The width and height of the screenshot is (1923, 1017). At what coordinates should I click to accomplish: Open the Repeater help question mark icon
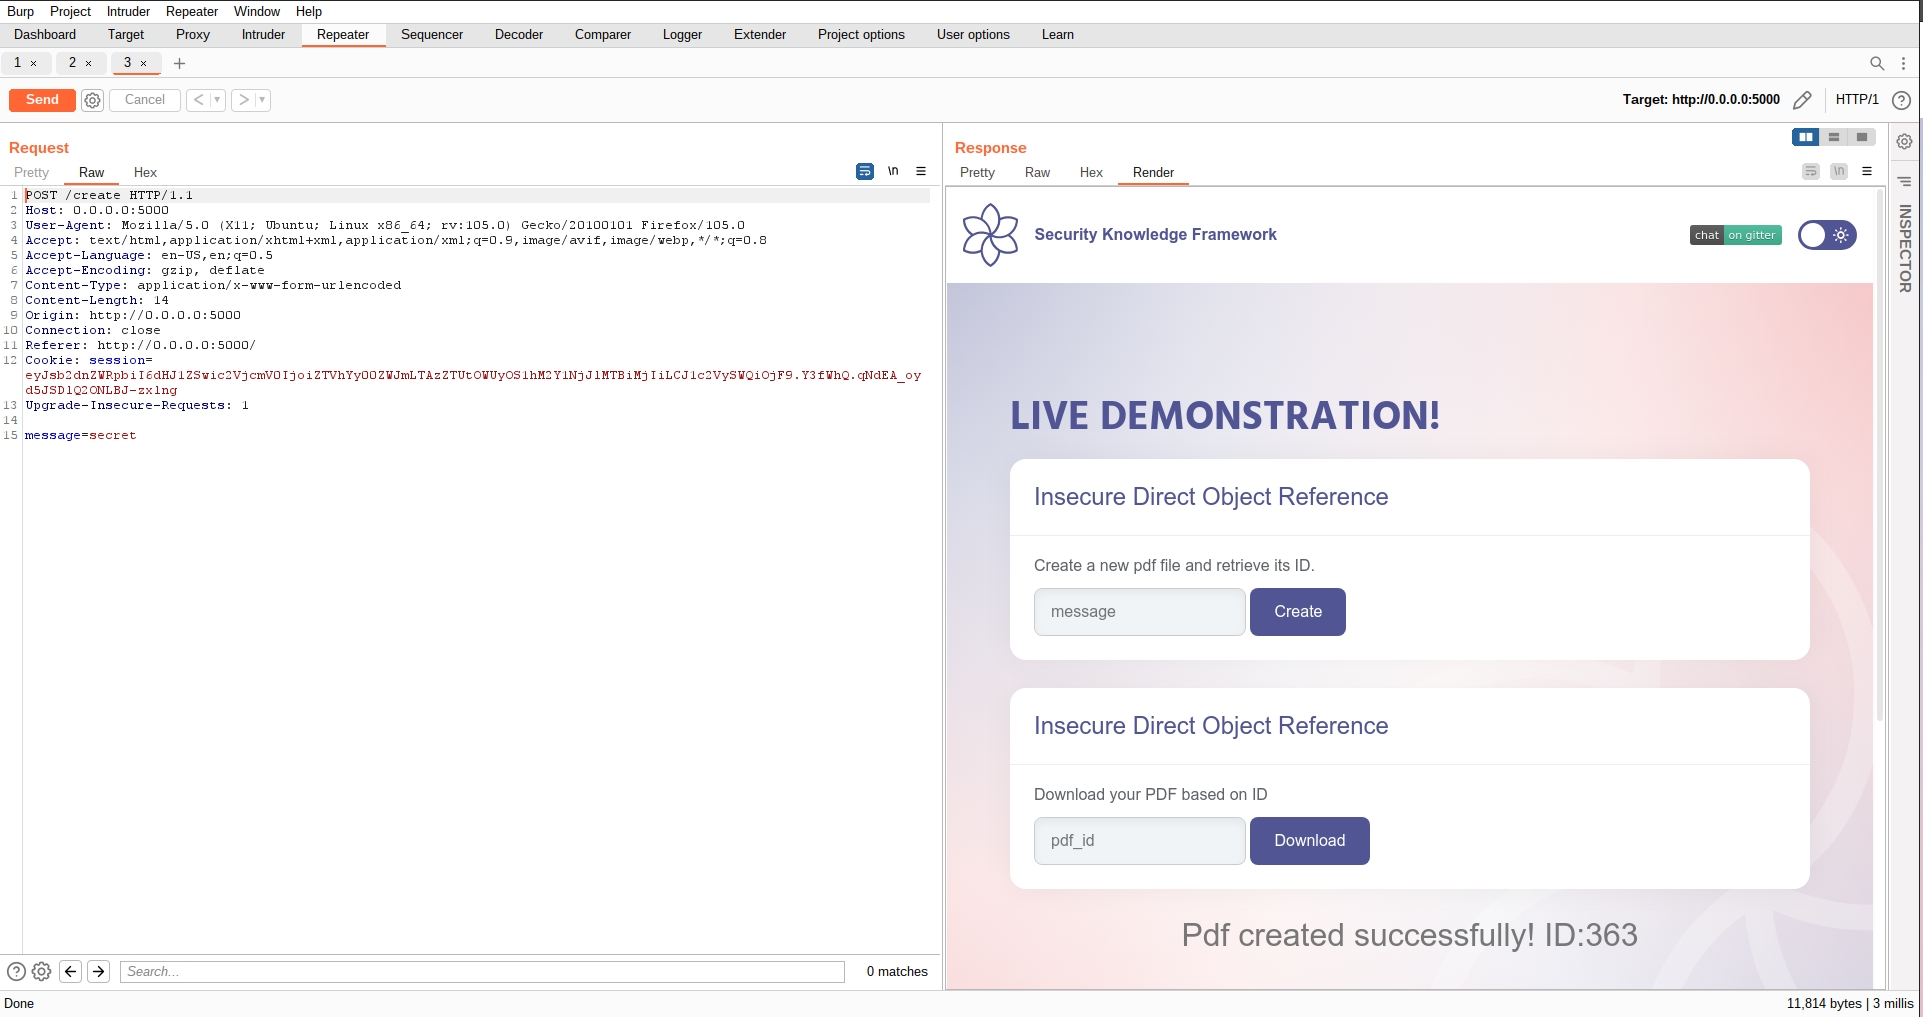pyautogui.click(x=1901, y=100)
